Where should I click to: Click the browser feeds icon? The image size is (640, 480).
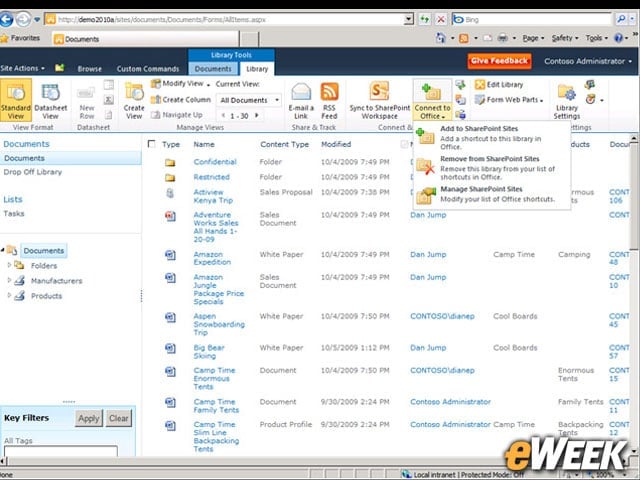464,38
